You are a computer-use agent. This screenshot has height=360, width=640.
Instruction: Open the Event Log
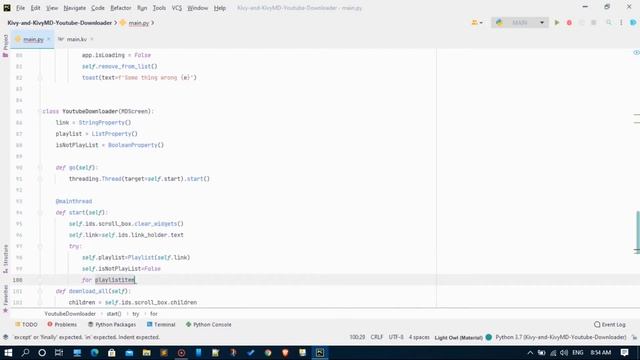tap(610, 324)
